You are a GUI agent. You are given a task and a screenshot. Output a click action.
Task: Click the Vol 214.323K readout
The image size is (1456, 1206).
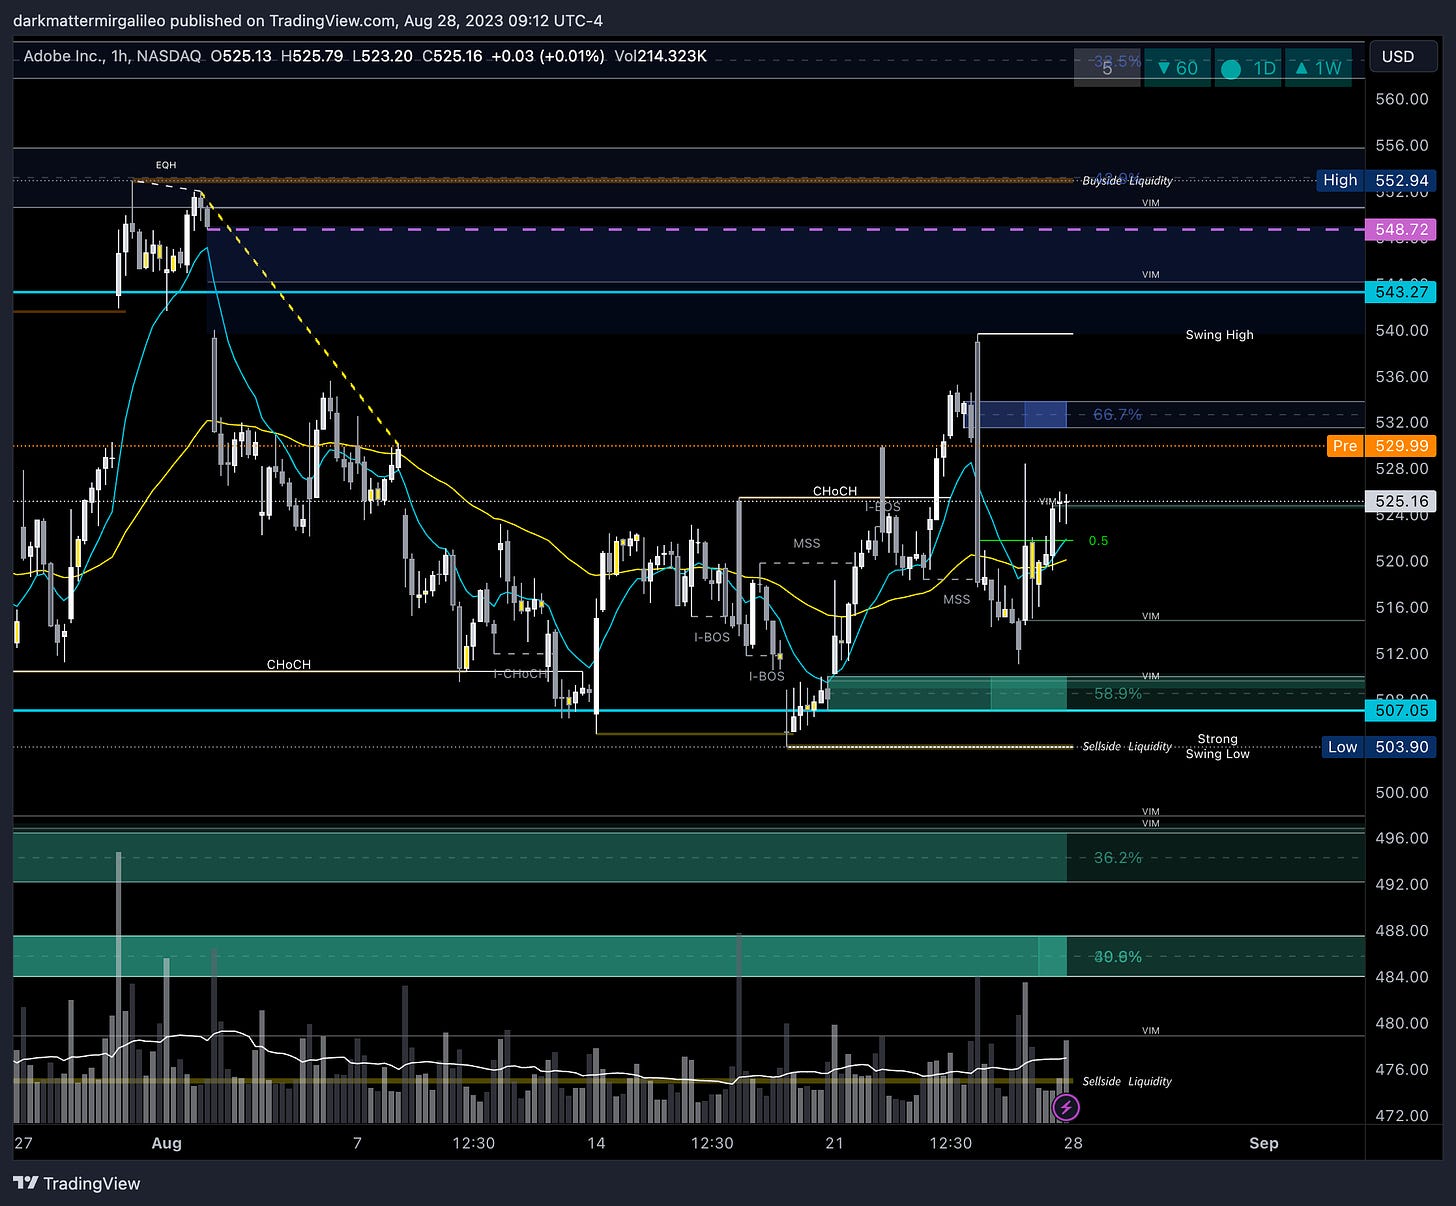660,56
